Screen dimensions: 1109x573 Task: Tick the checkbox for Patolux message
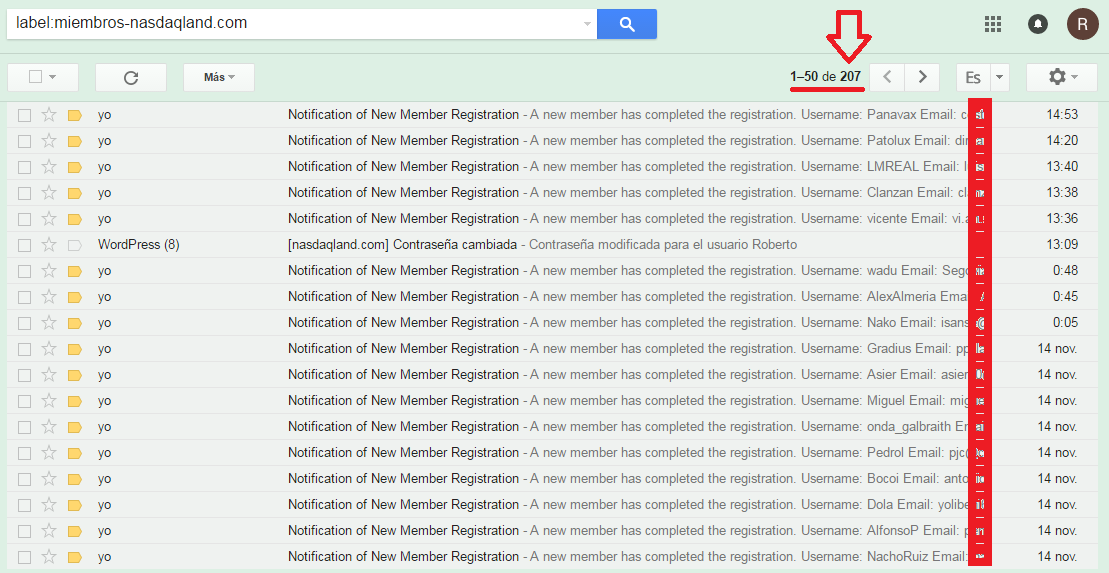point(25,141)
